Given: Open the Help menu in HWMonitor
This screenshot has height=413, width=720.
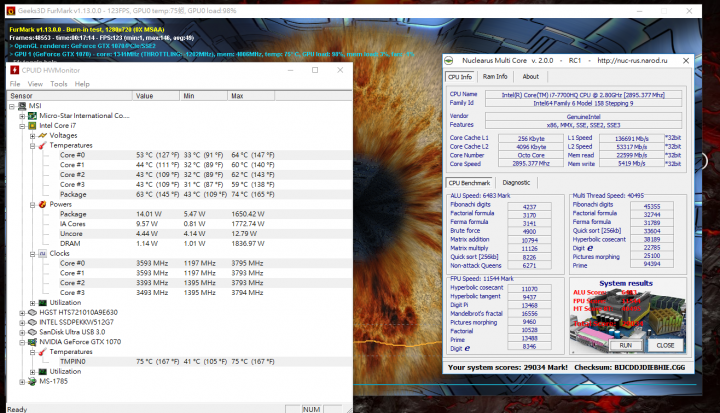Looking at the screenshot, I should 82,84.
